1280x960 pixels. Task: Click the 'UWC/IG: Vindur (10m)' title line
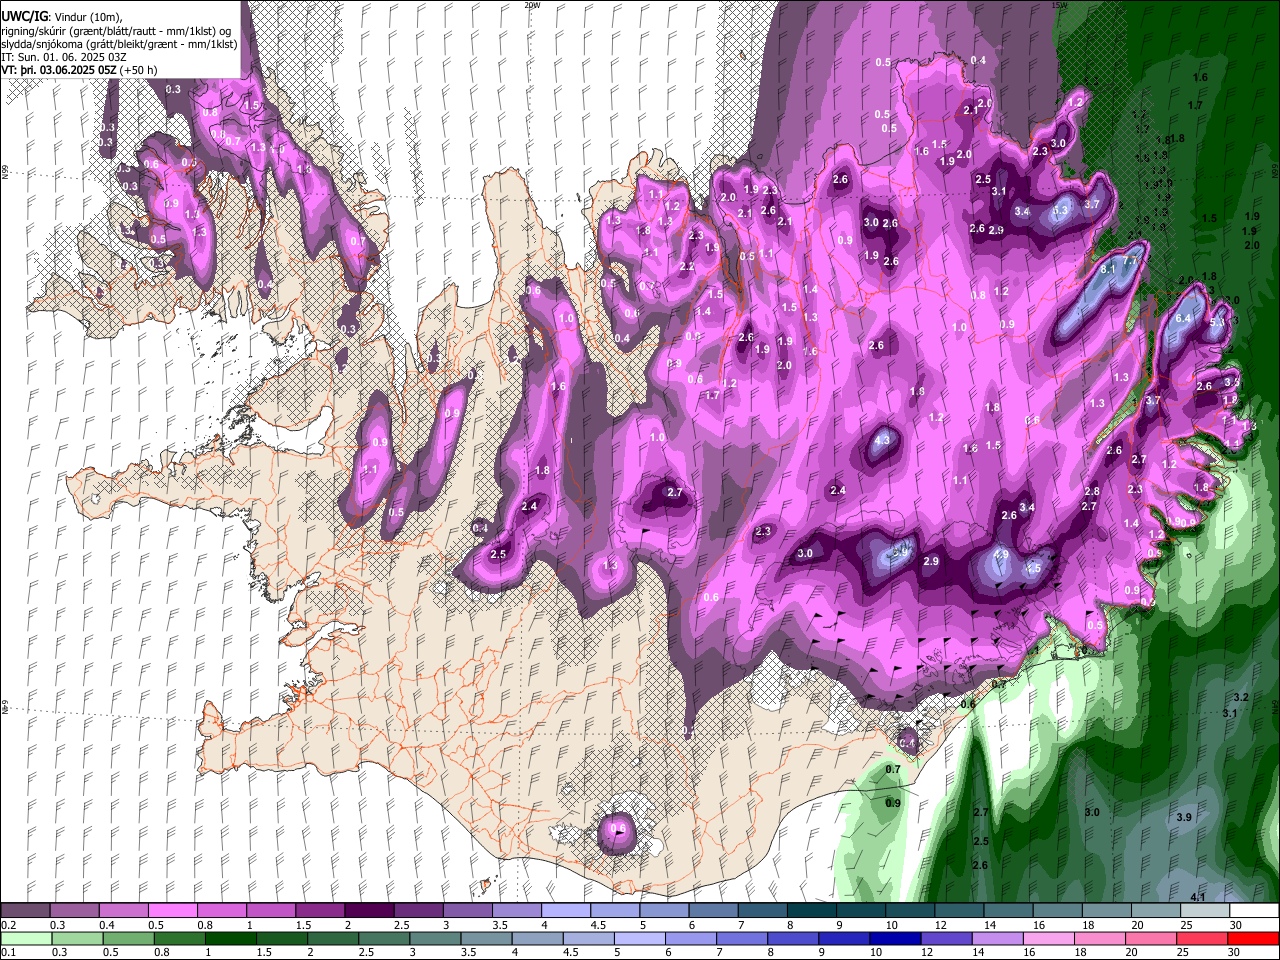(61, 17)
